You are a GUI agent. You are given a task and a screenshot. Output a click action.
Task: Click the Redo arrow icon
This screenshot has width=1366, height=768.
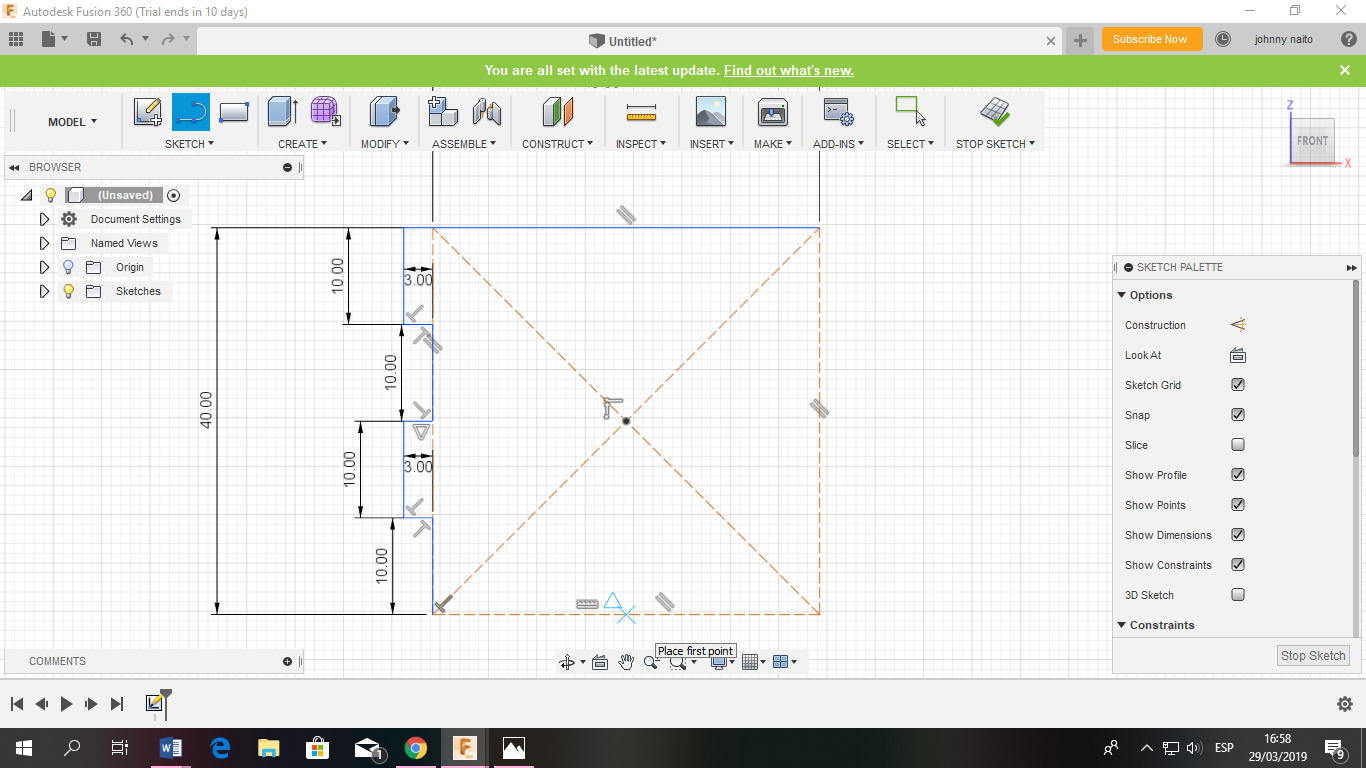[x=167, y=40]
